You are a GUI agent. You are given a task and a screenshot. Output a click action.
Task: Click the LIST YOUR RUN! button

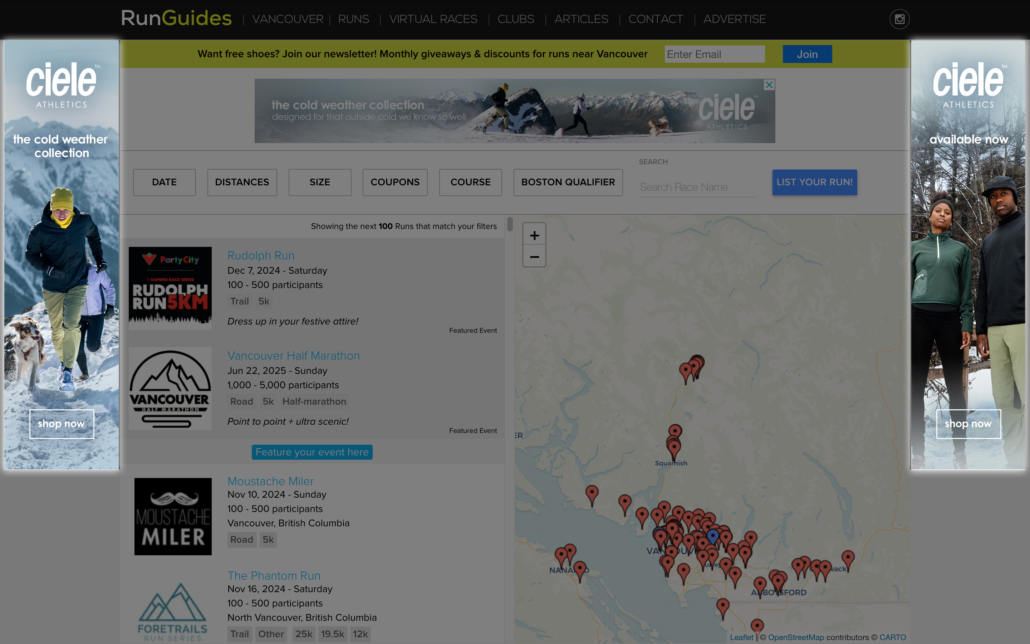(815, 182)
